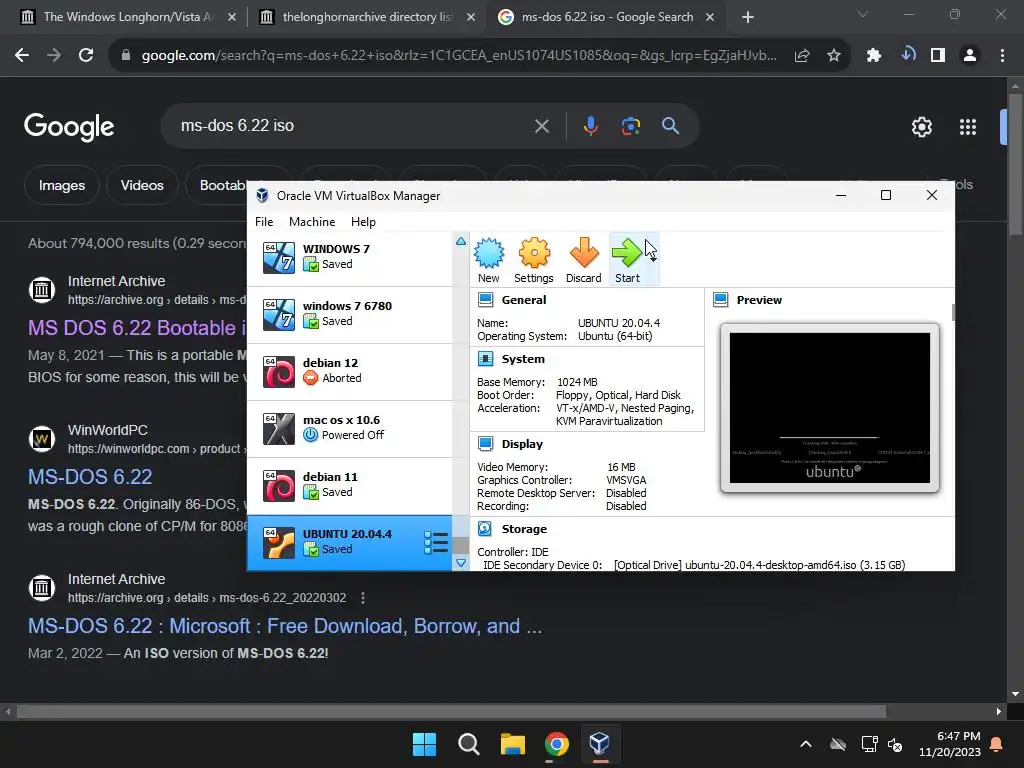This screenshot has width=1024, height=768.
Task: Click the Preview panel header icon
Action: (720, 300)
